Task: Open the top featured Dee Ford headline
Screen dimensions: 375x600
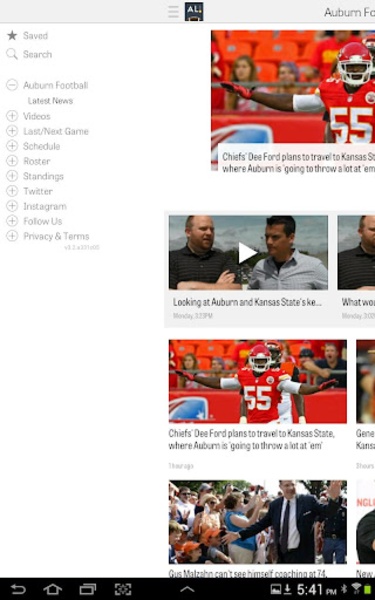Action: [x=298, y=163]
